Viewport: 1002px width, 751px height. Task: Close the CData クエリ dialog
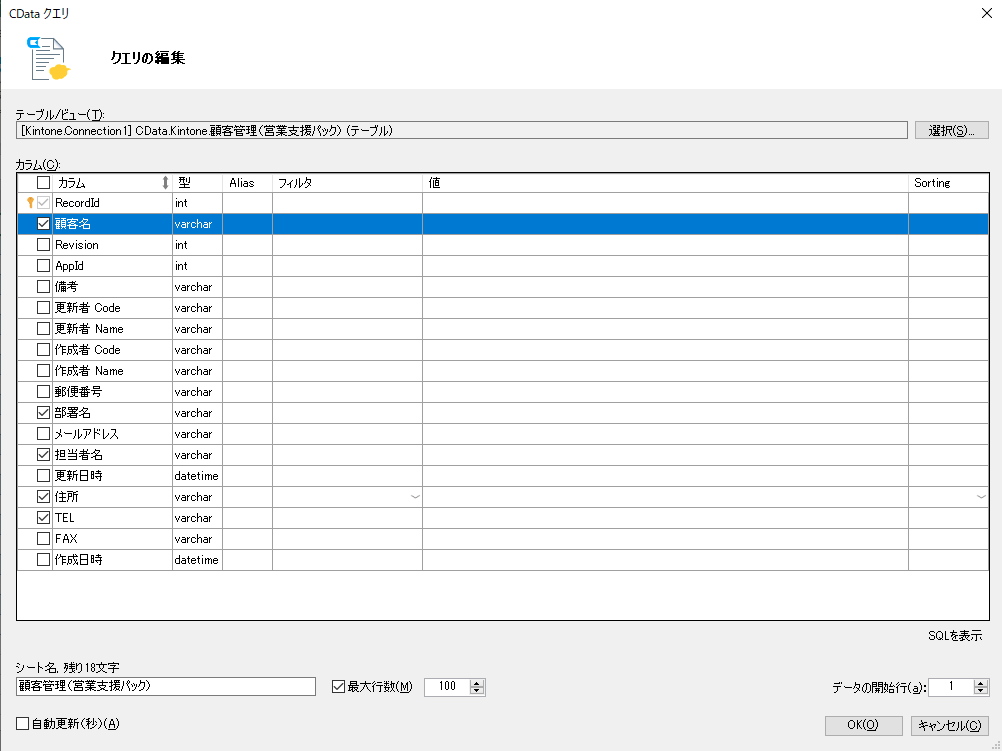(x=987, y=13)
